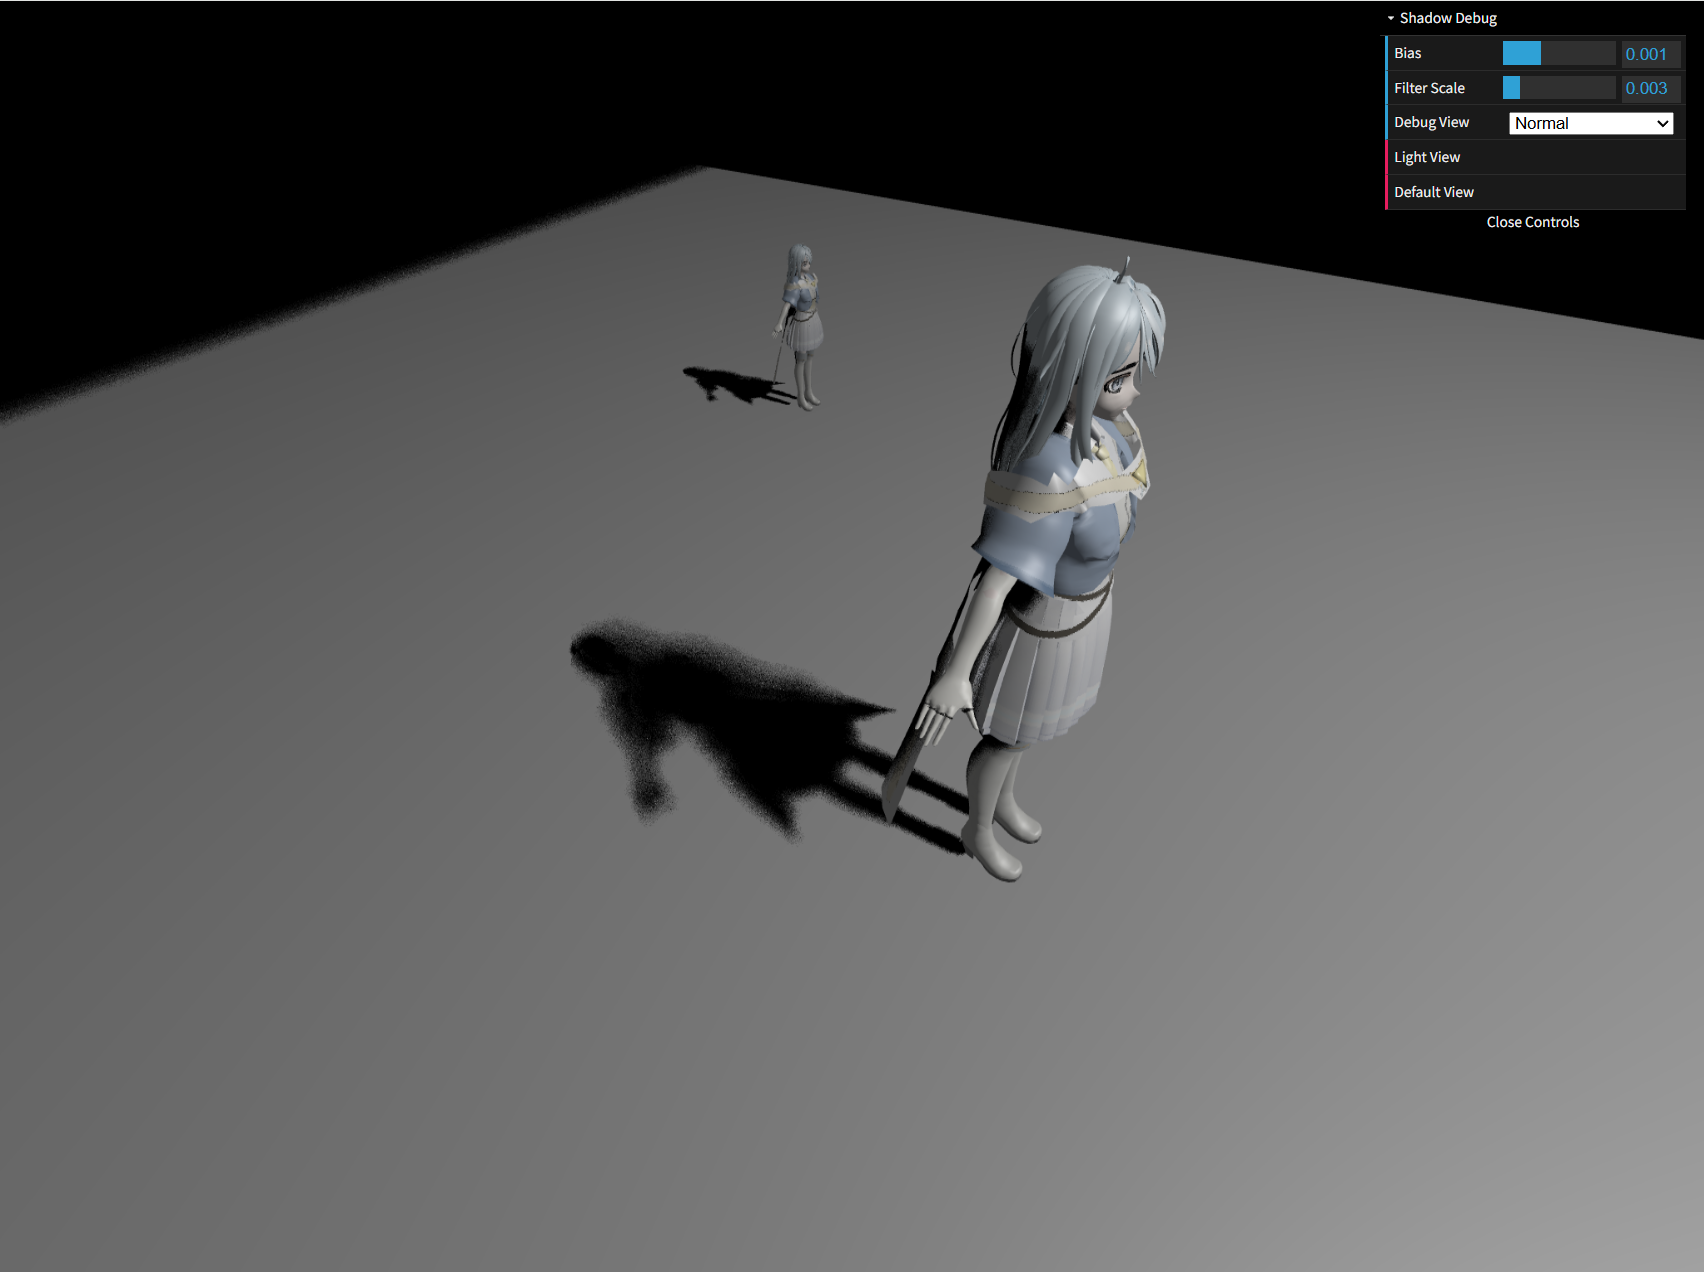The height and width of the screenshot is (1272, 1704).
Task: Click the Debug View label text
Action: 1431,122
